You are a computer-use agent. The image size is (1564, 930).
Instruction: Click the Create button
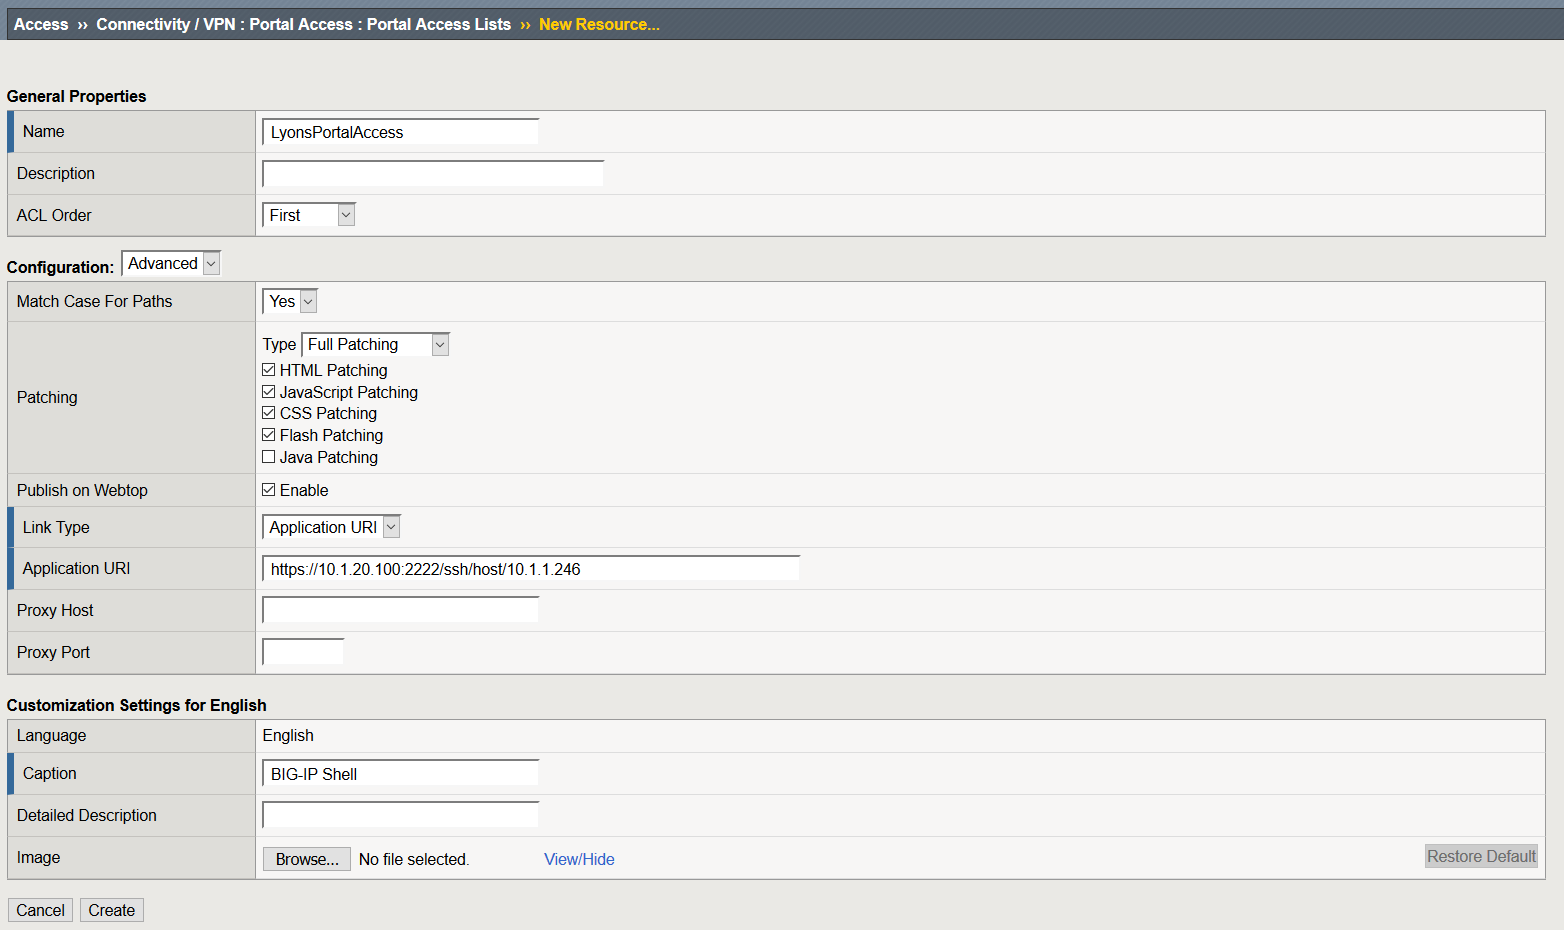point(112,910)
